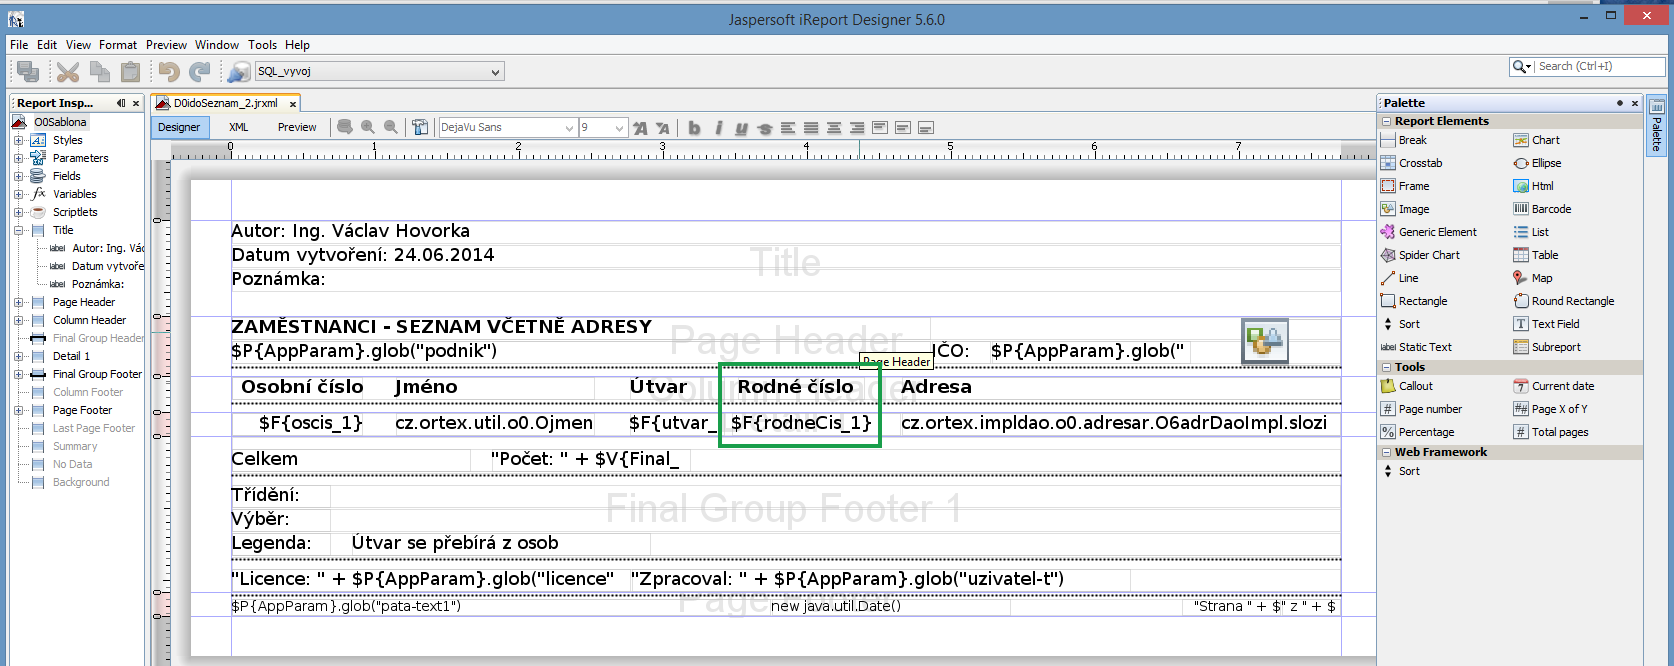Screen dimensions: 1674x666
Task: Click the Undo arrow in main toolbar
Action: coord(168,71)
